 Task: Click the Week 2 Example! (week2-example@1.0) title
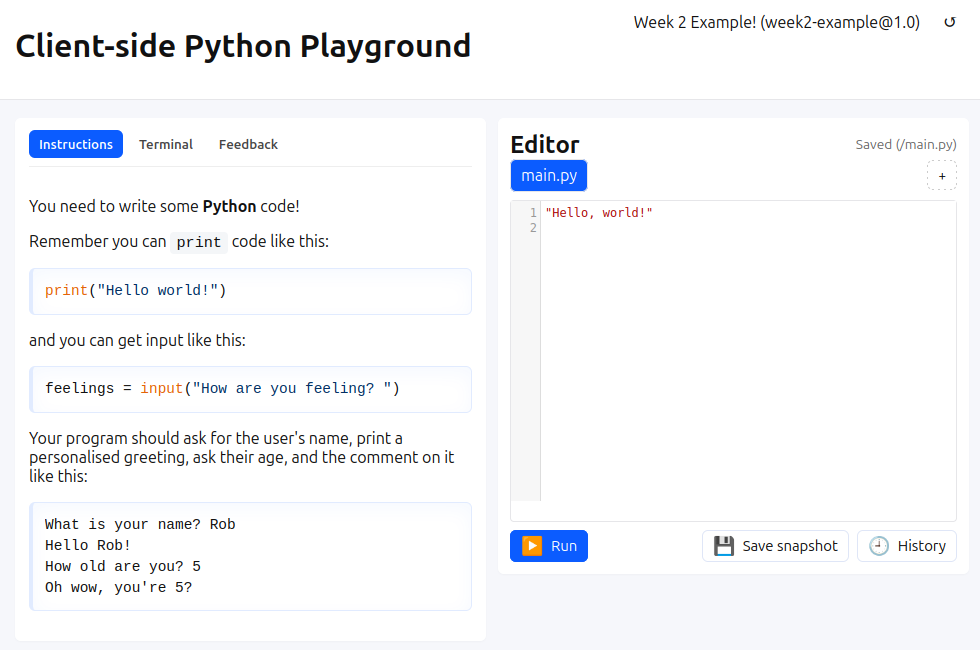pyautogui.click(x=776, y=22)
